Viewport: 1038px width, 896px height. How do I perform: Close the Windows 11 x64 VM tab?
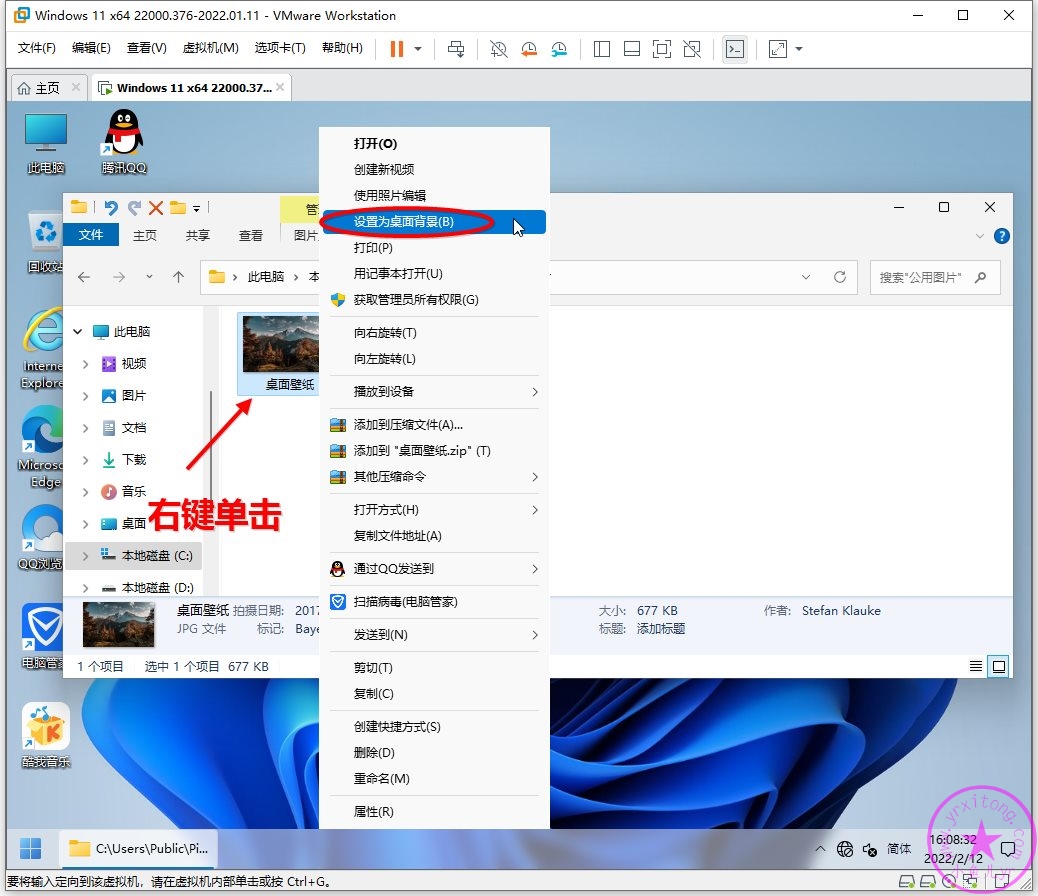pos(281,87)
